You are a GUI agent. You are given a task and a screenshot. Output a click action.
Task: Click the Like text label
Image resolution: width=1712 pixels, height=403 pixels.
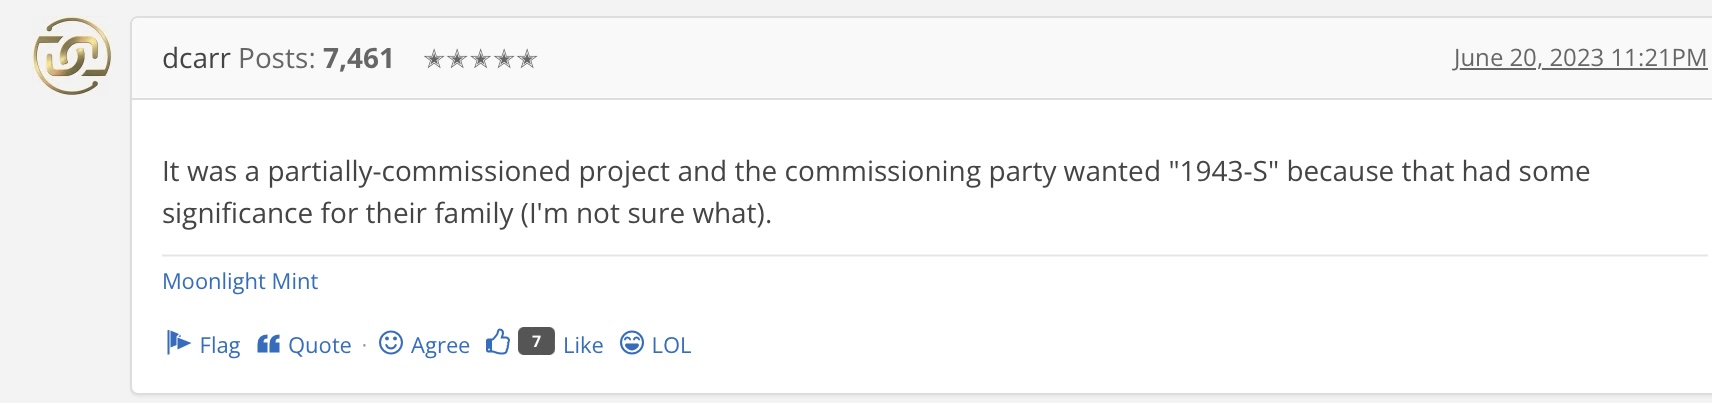click(583, 346)
